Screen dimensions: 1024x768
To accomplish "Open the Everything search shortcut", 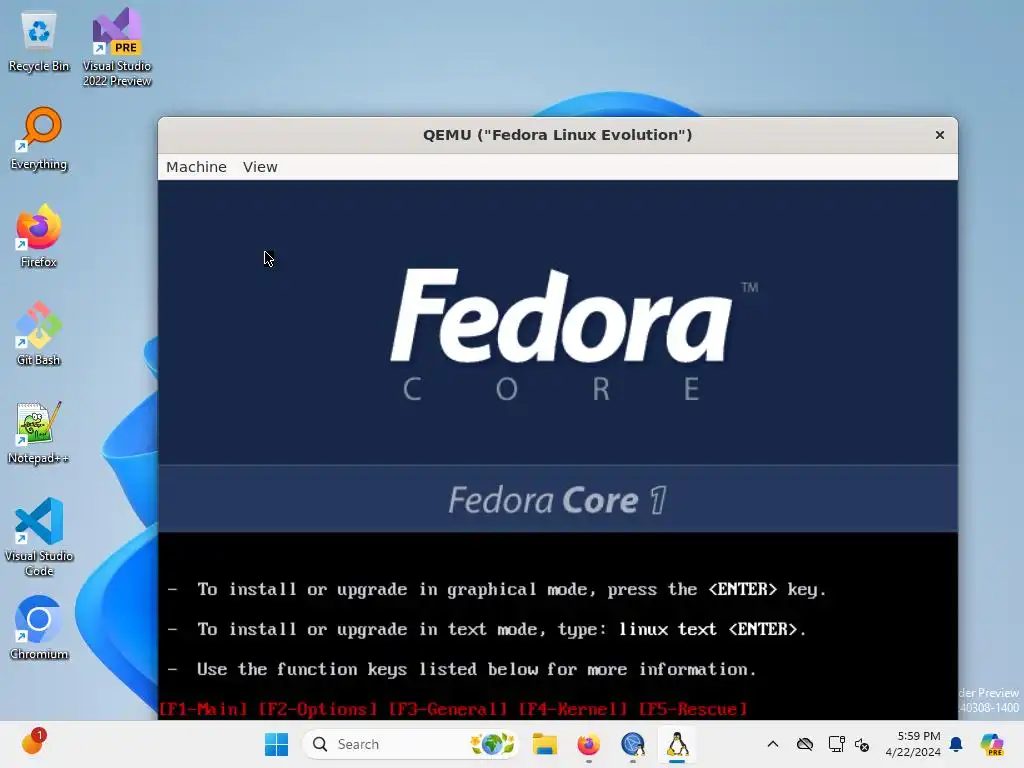I will 39,138.
